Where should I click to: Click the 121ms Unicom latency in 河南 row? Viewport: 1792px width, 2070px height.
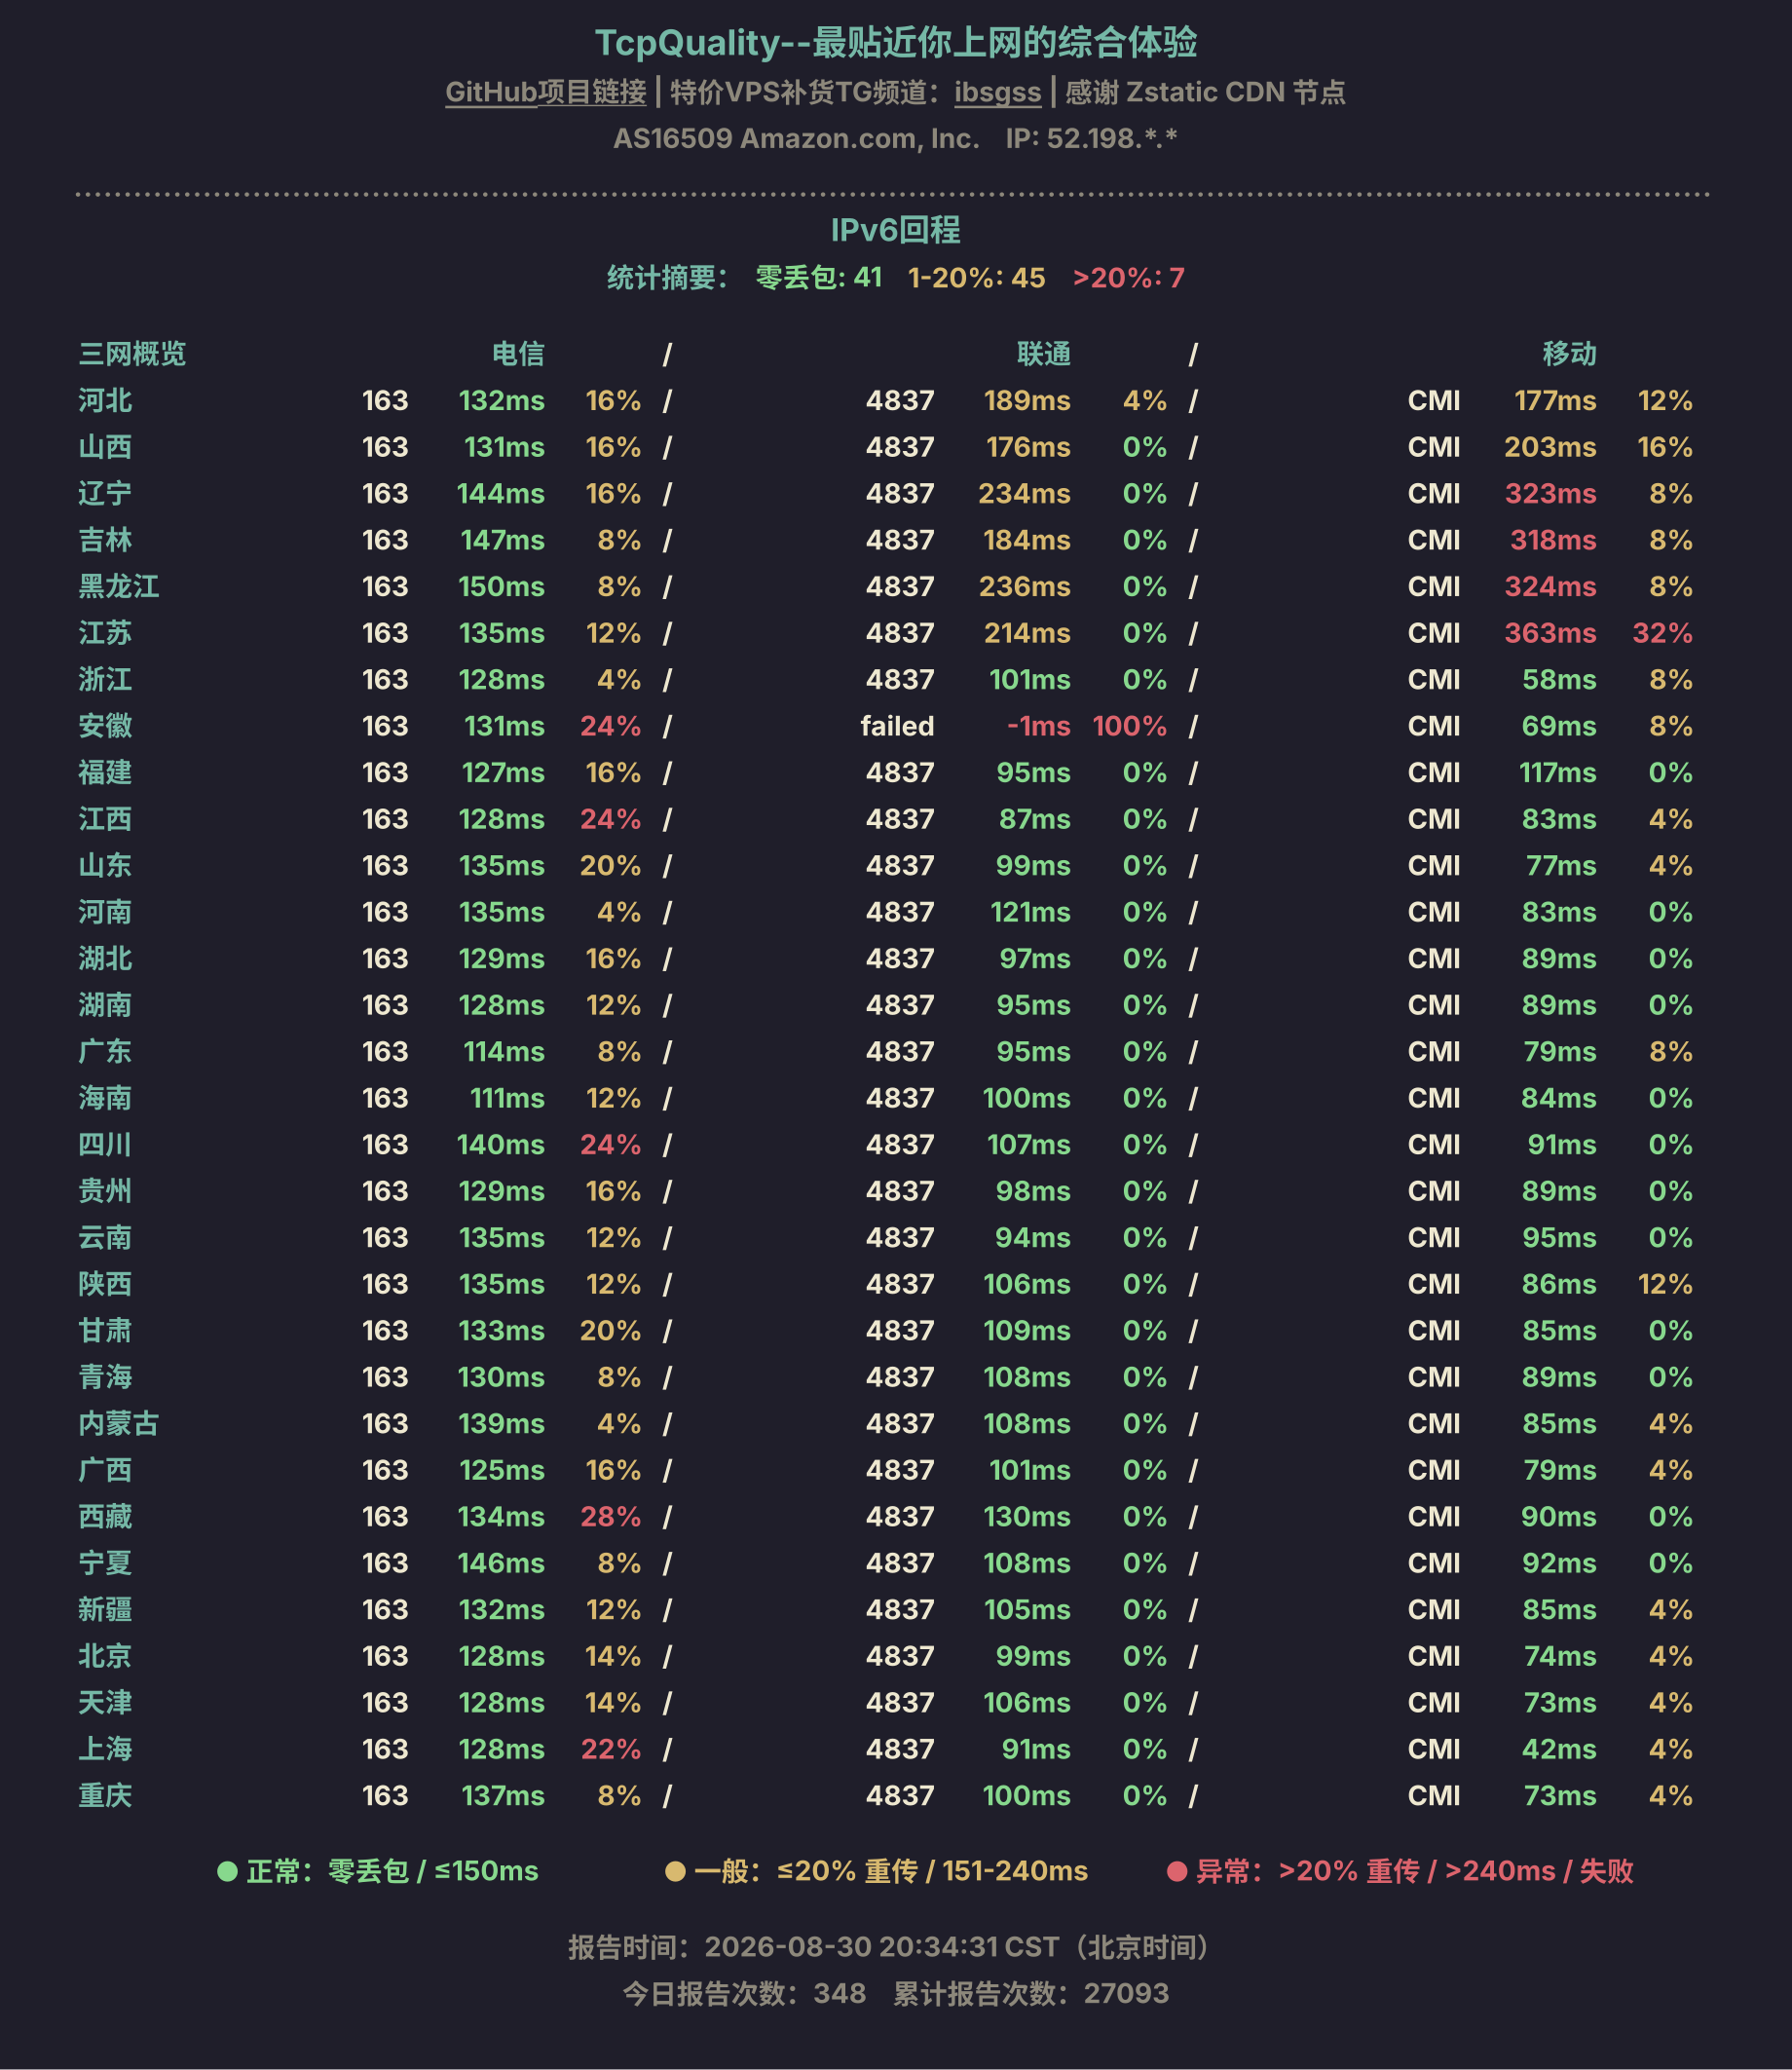click(x=1030, y=912)
